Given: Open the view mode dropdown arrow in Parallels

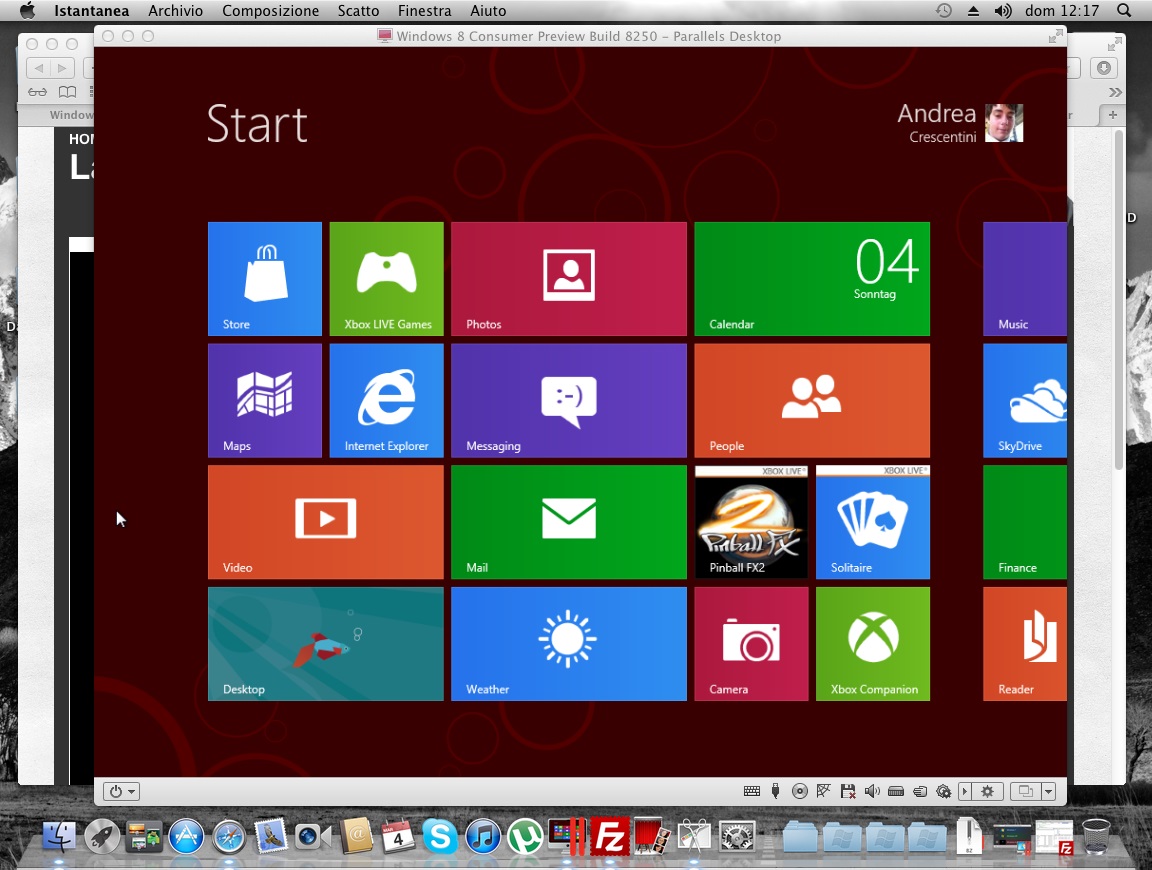Looking at the screenshot, I should [x=1049, y=791].
